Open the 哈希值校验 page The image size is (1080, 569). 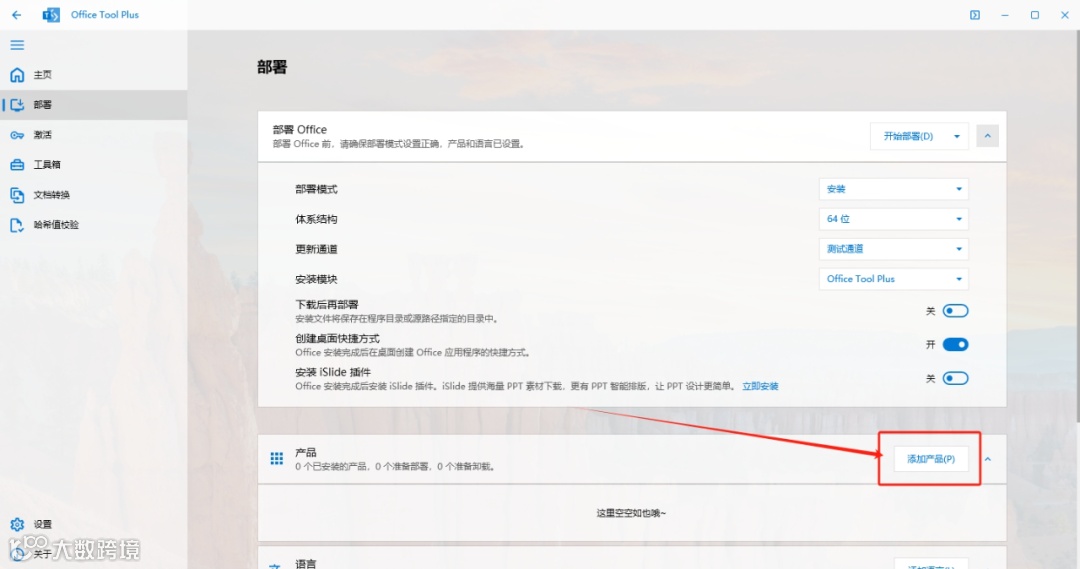tap(93, 225)
